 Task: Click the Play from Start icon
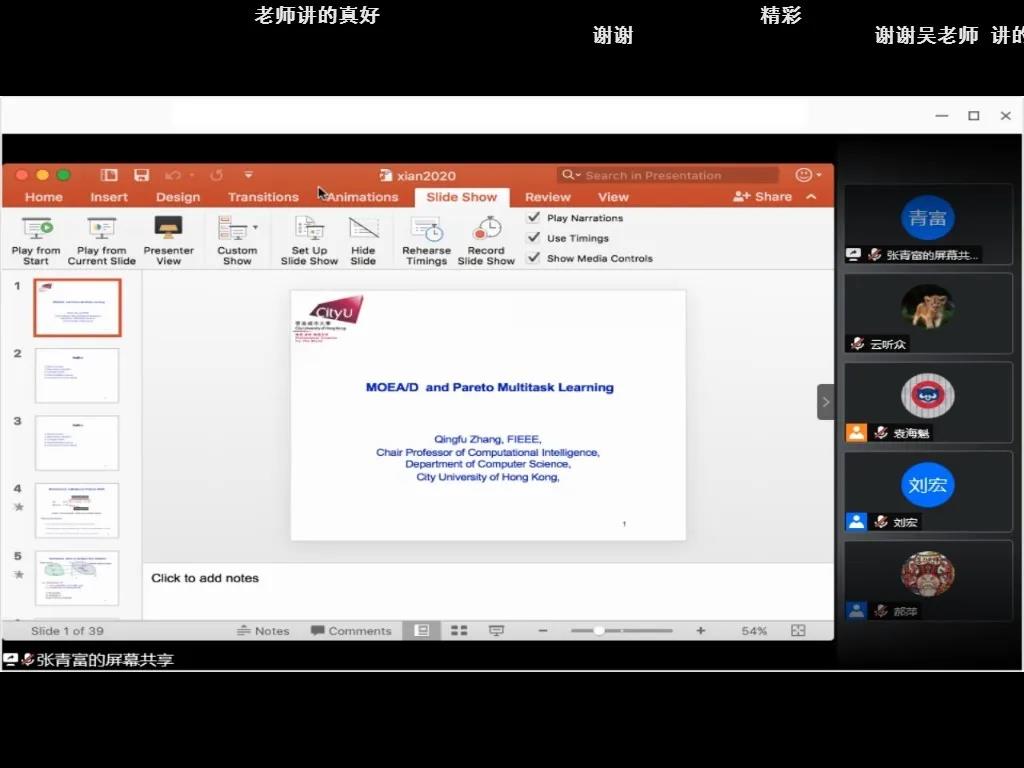click(36, 229)
